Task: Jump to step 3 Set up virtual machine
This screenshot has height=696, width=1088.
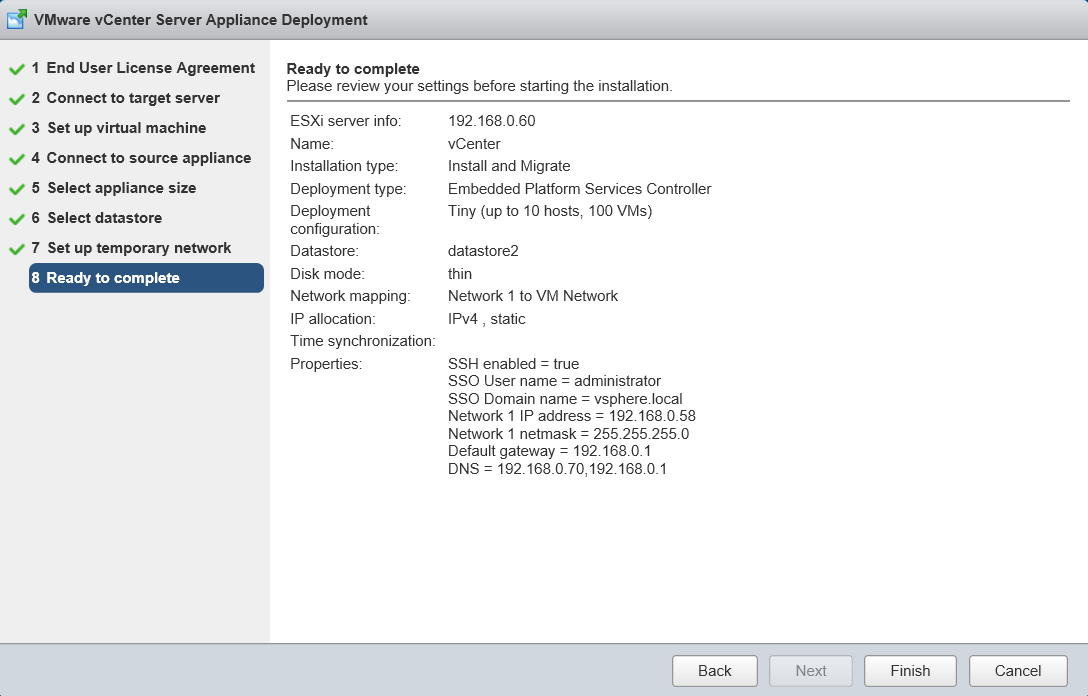Action: (126, 128)
